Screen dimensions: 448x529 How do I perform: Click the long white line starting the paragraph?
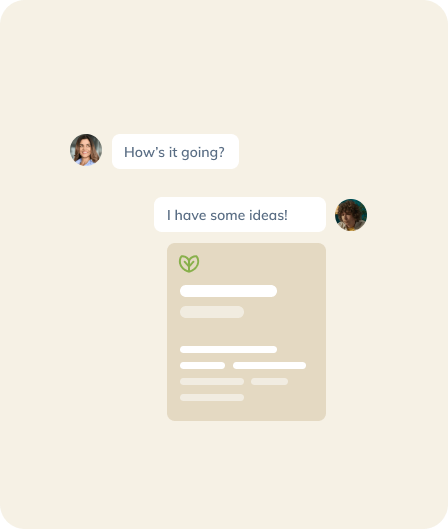coord(228,349)
